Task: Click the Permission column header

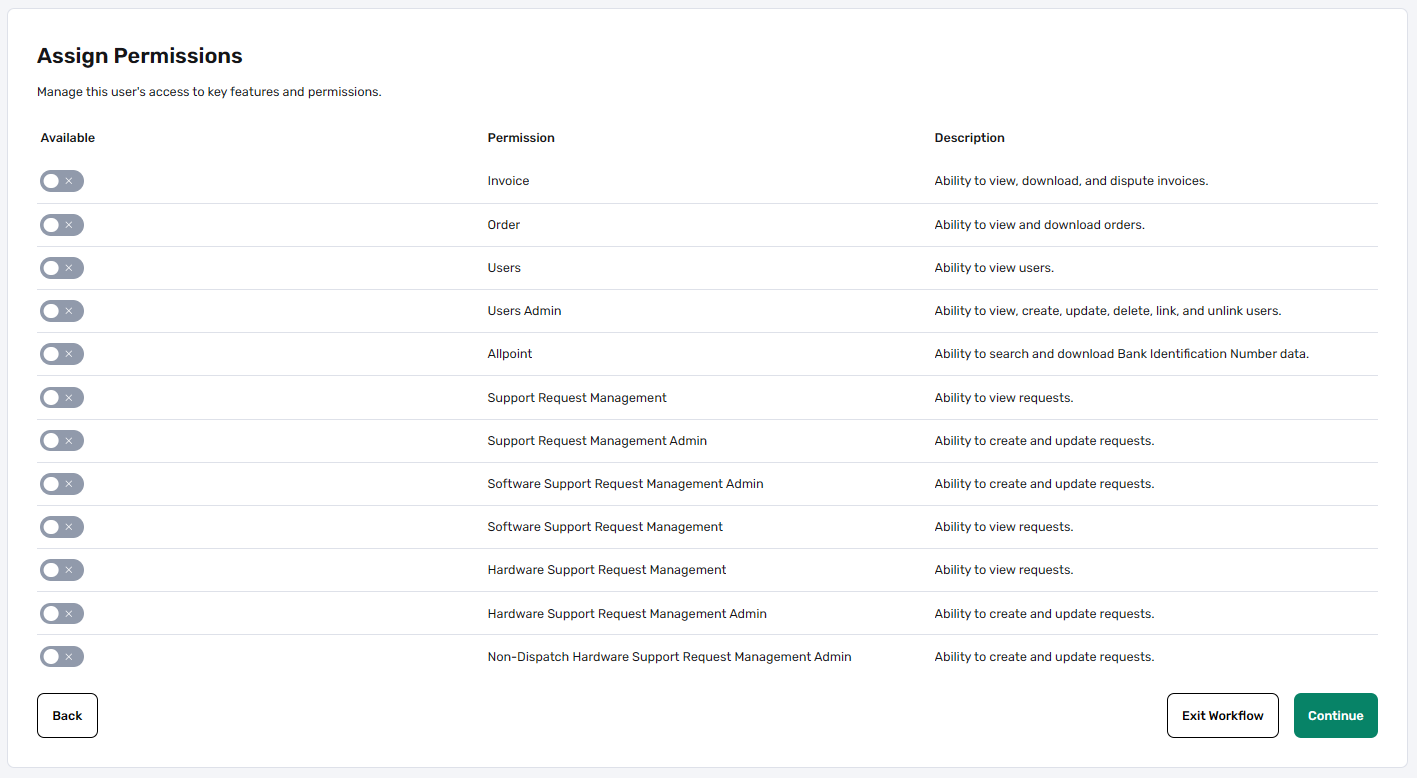Action: pos(521,138)
